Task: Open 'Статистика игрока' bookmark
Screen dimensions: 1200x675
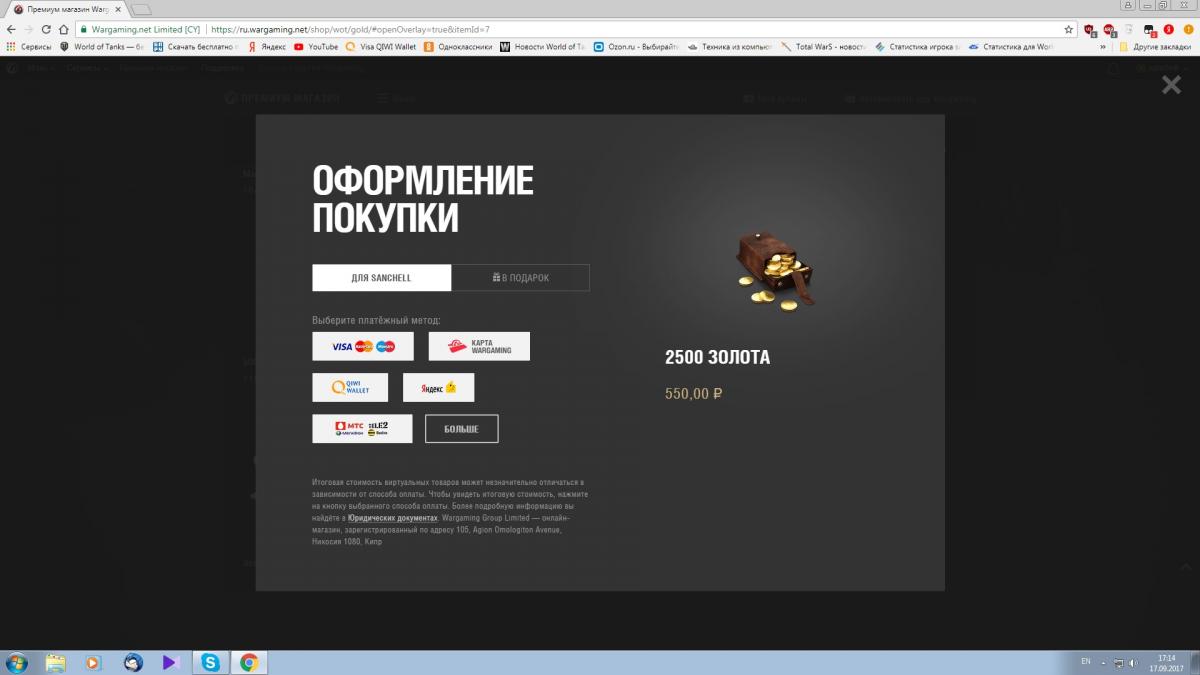Action: tap(918, 46)
